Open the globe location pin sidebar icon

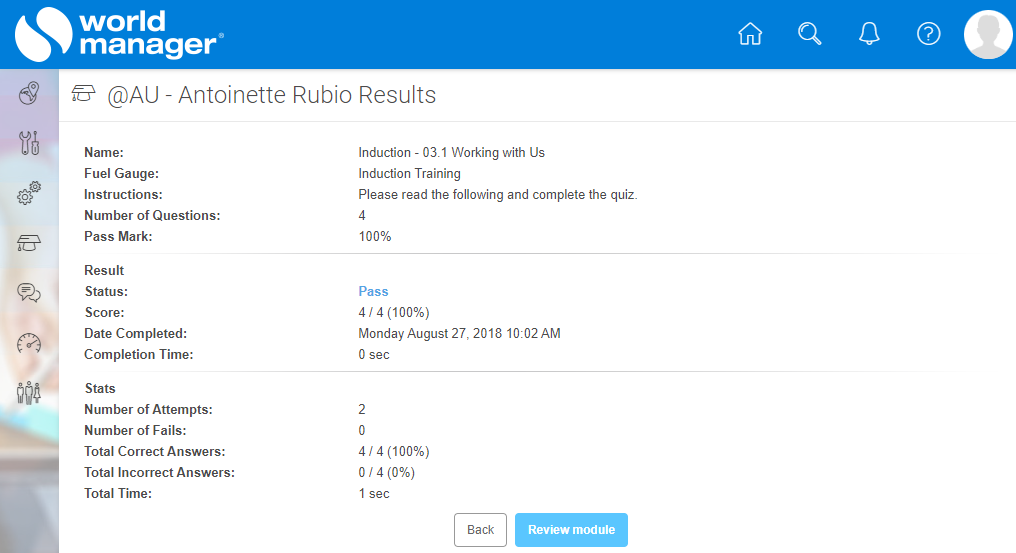pos(29,94)
